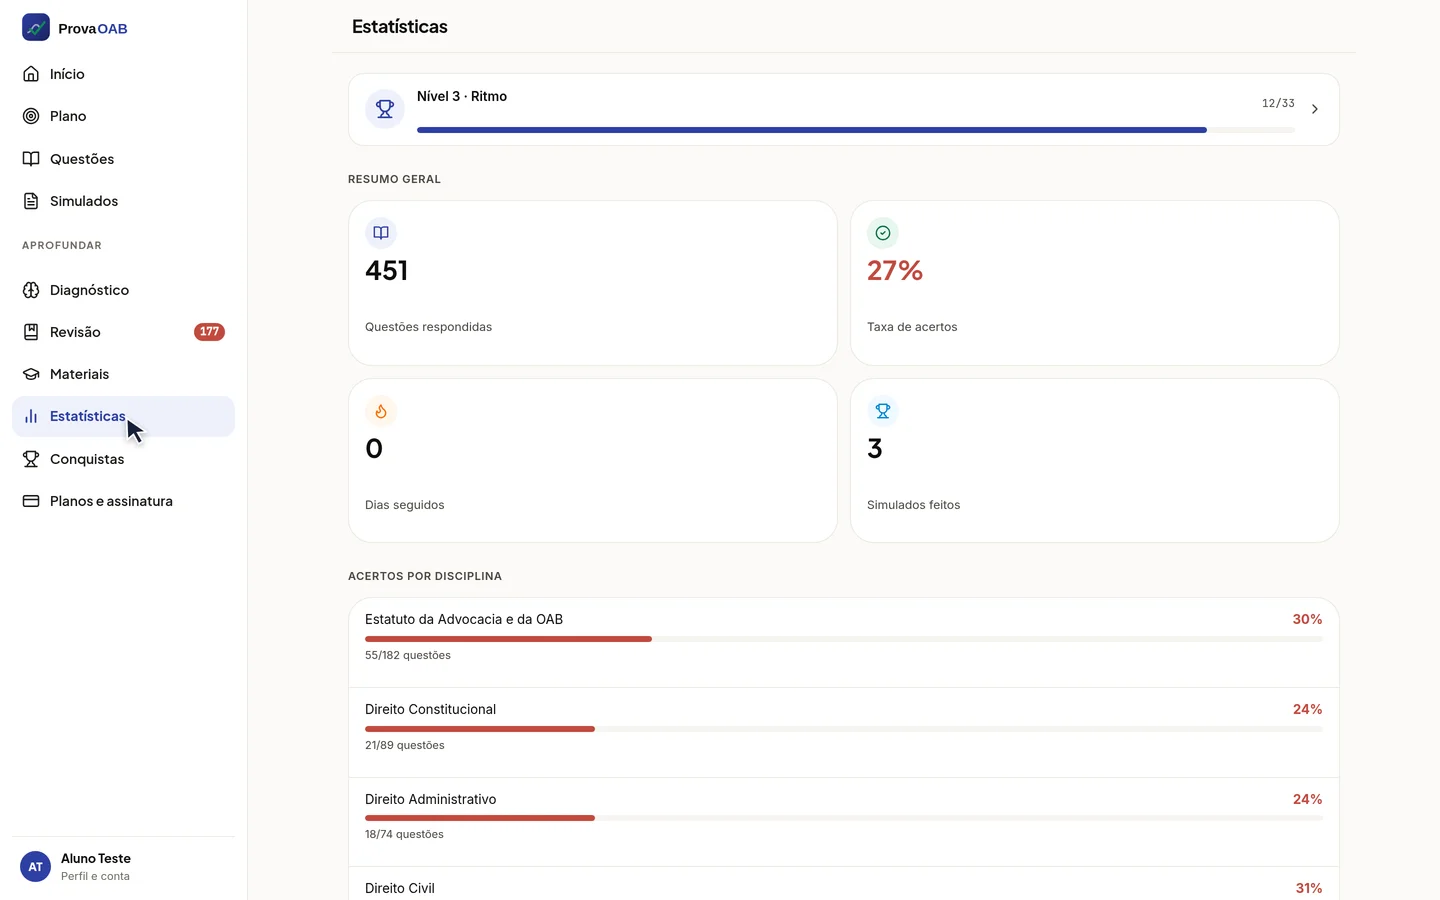Open Questões using the book icon
1440x900 pixels.
[31, 159]
